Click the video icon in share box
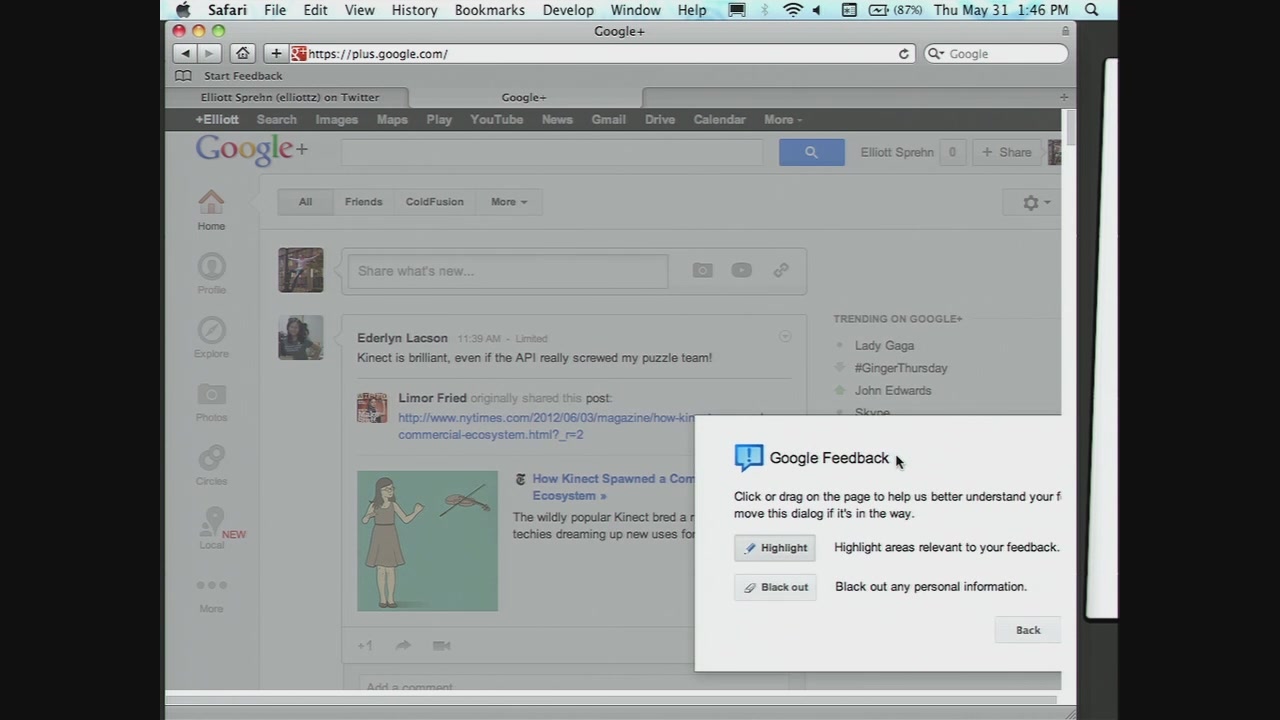Viewport: 1280px width, 720px height. click(741, 270)
